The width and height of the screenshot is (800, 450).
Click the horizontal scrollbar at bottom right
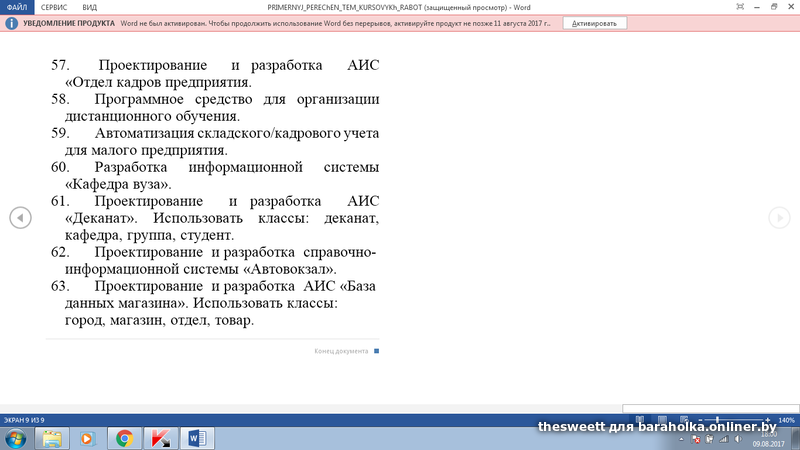[x=711, y=409]
